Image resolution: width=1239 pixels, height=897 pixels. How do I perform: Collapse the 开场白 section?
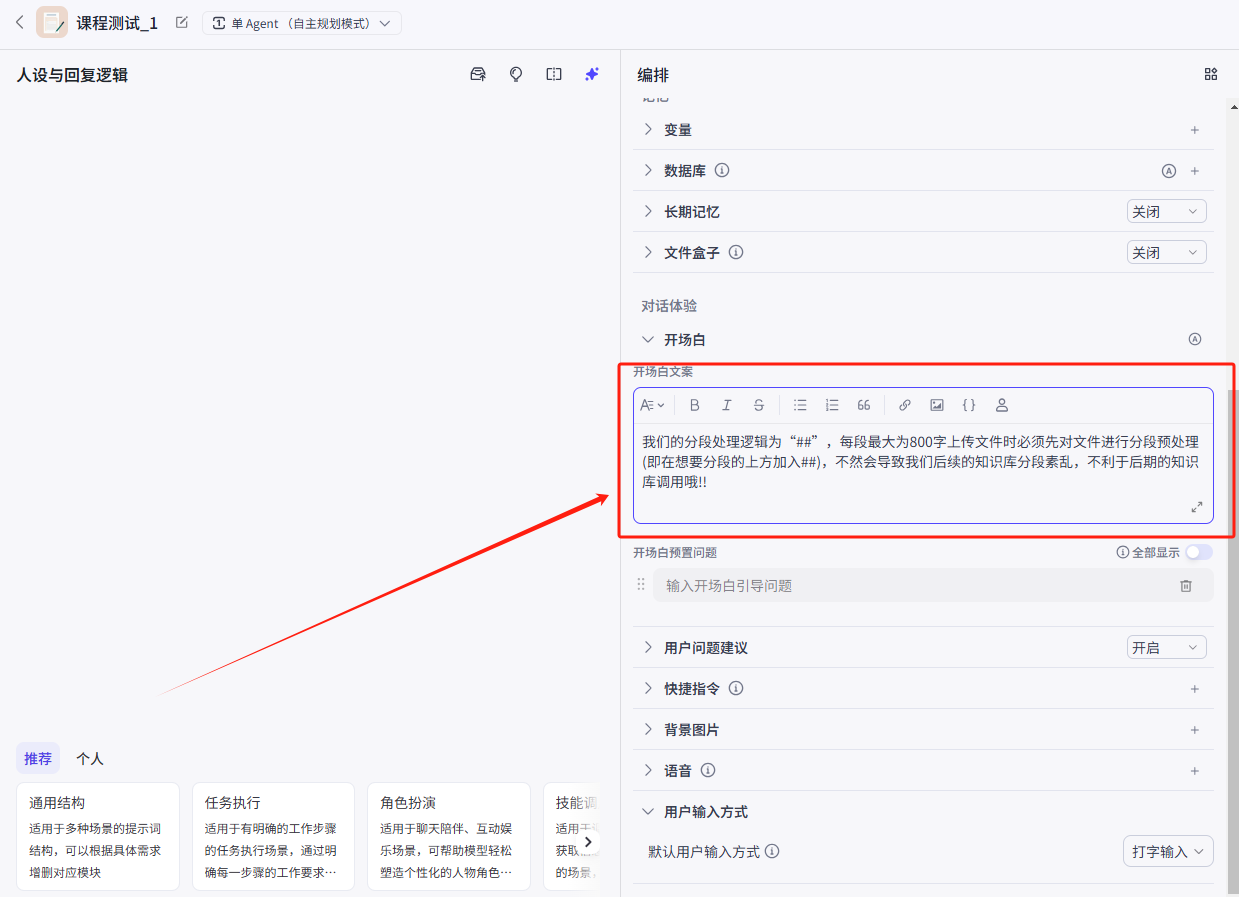pyautogui.click(x=648, y=340)
